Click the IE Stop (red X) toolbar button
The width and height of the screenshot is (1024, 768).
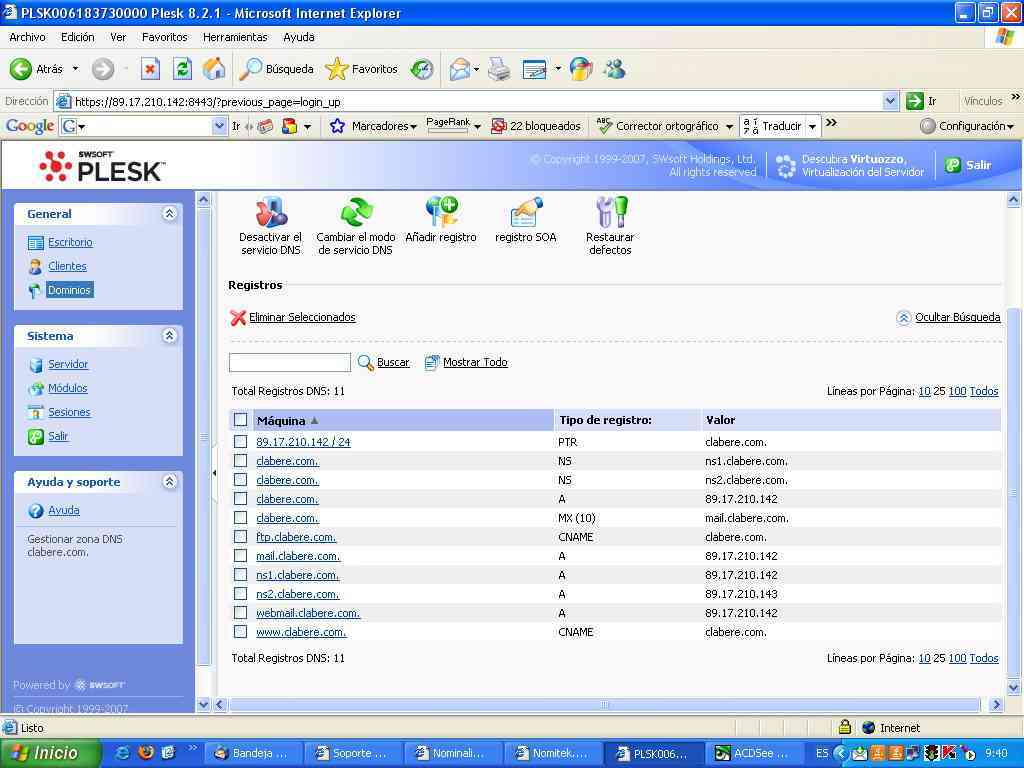click(150, 69)
